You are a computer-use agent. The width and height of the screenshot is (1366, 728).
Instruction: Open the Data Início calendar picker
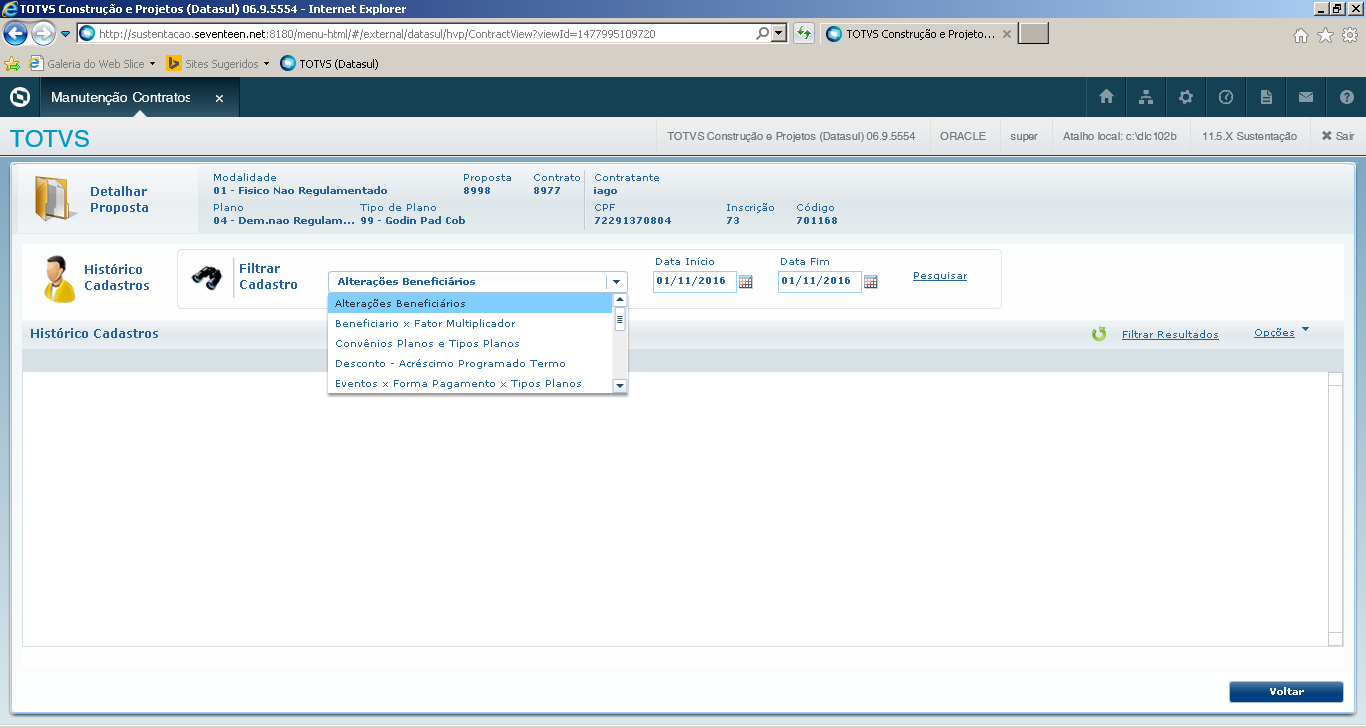click(746, 282)
